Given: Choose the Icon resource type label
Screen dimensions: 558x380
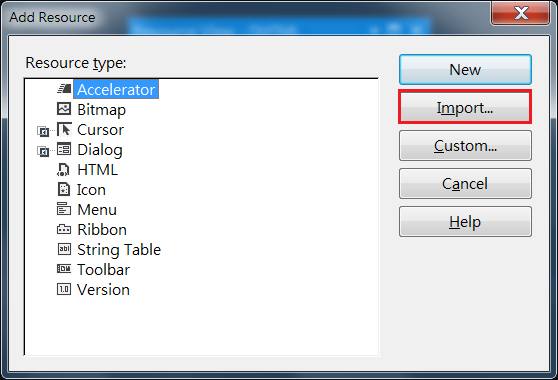Looking at the screenshot, I should pos(91,190).
